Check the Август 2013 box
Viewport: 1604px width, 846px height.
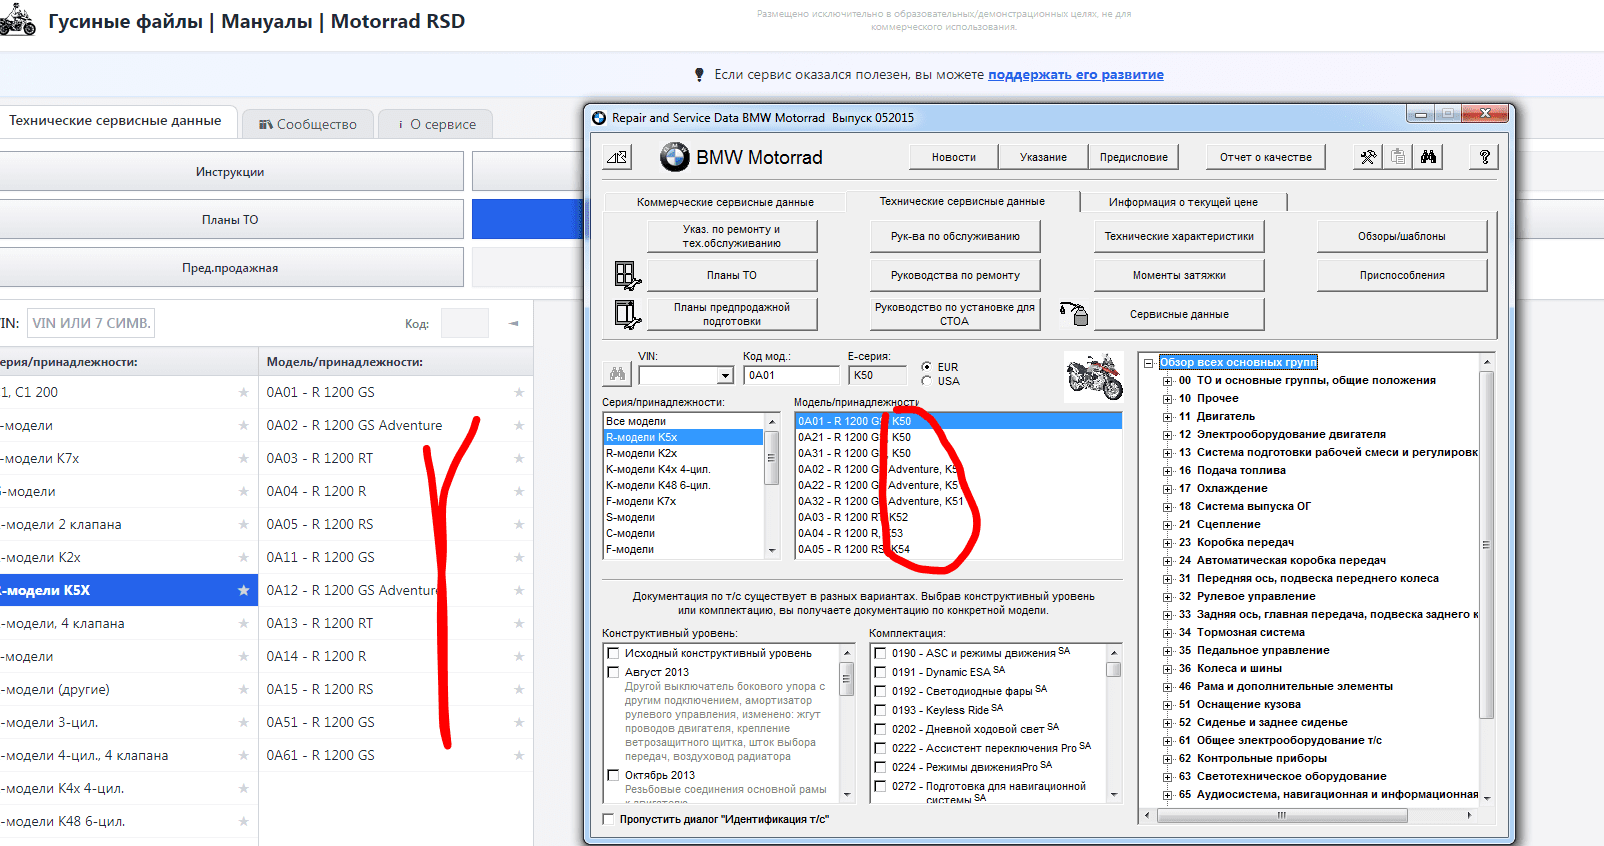(x=613, y=672)
